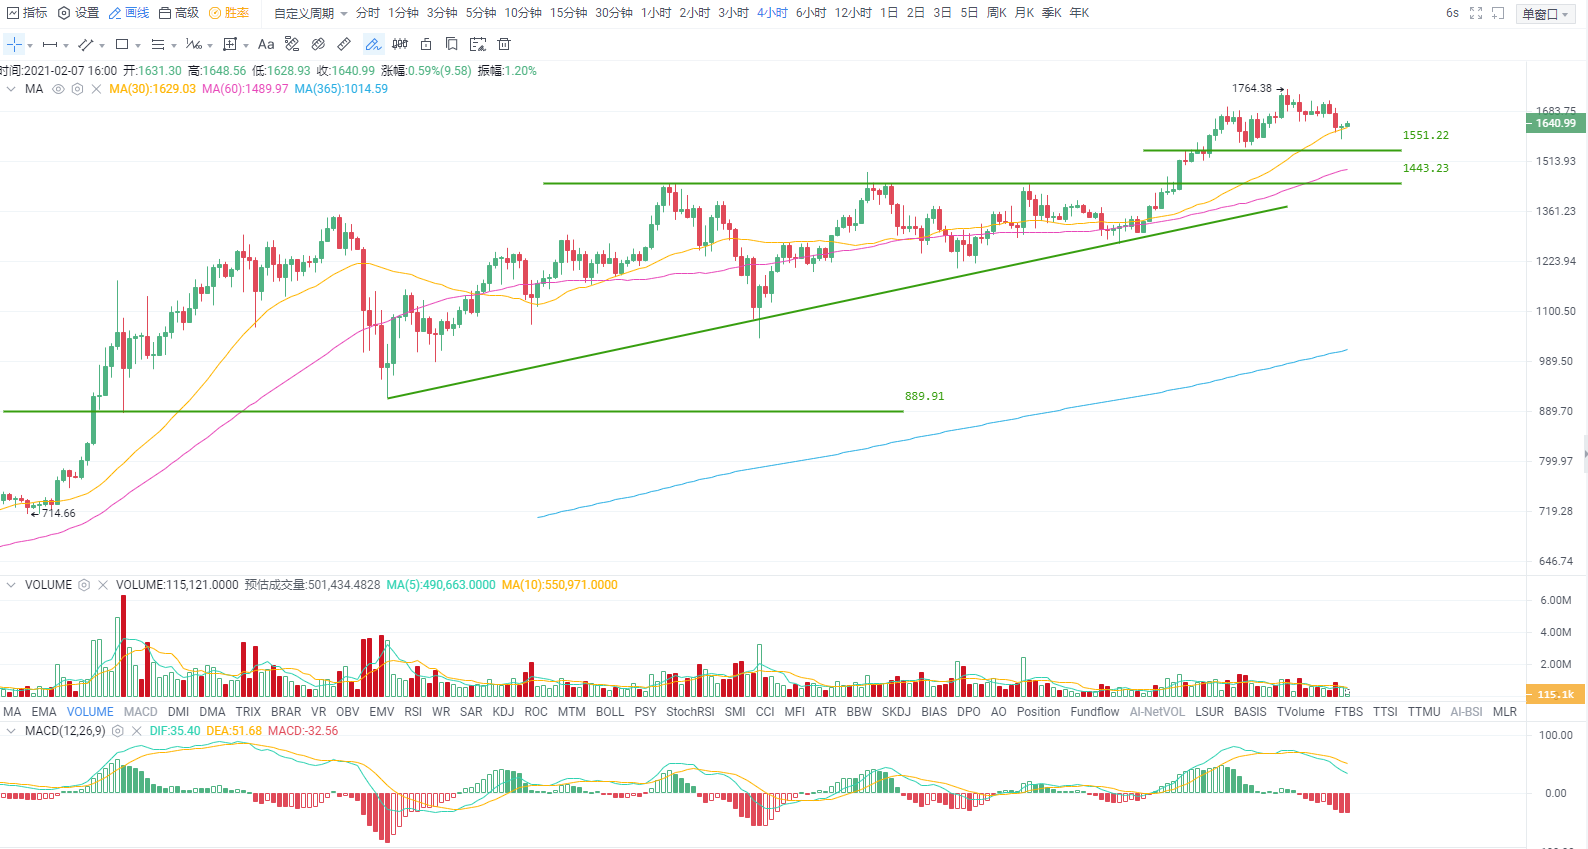Open the 高级 advanced menu

179,13
